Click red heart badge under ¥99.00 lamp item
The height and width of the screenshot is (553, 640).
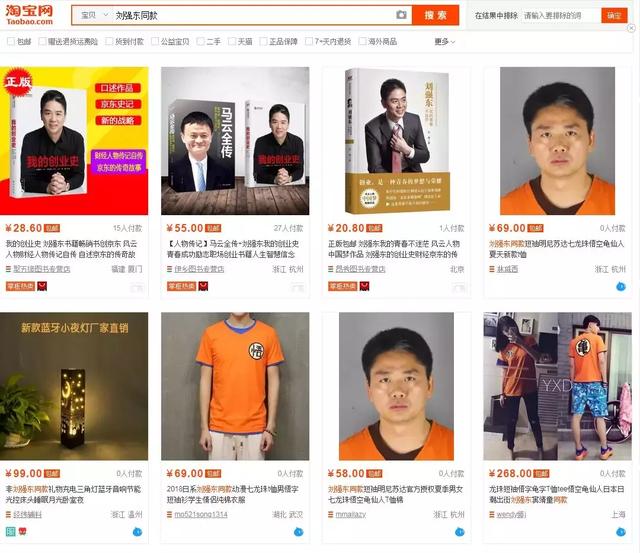(22, 532)
